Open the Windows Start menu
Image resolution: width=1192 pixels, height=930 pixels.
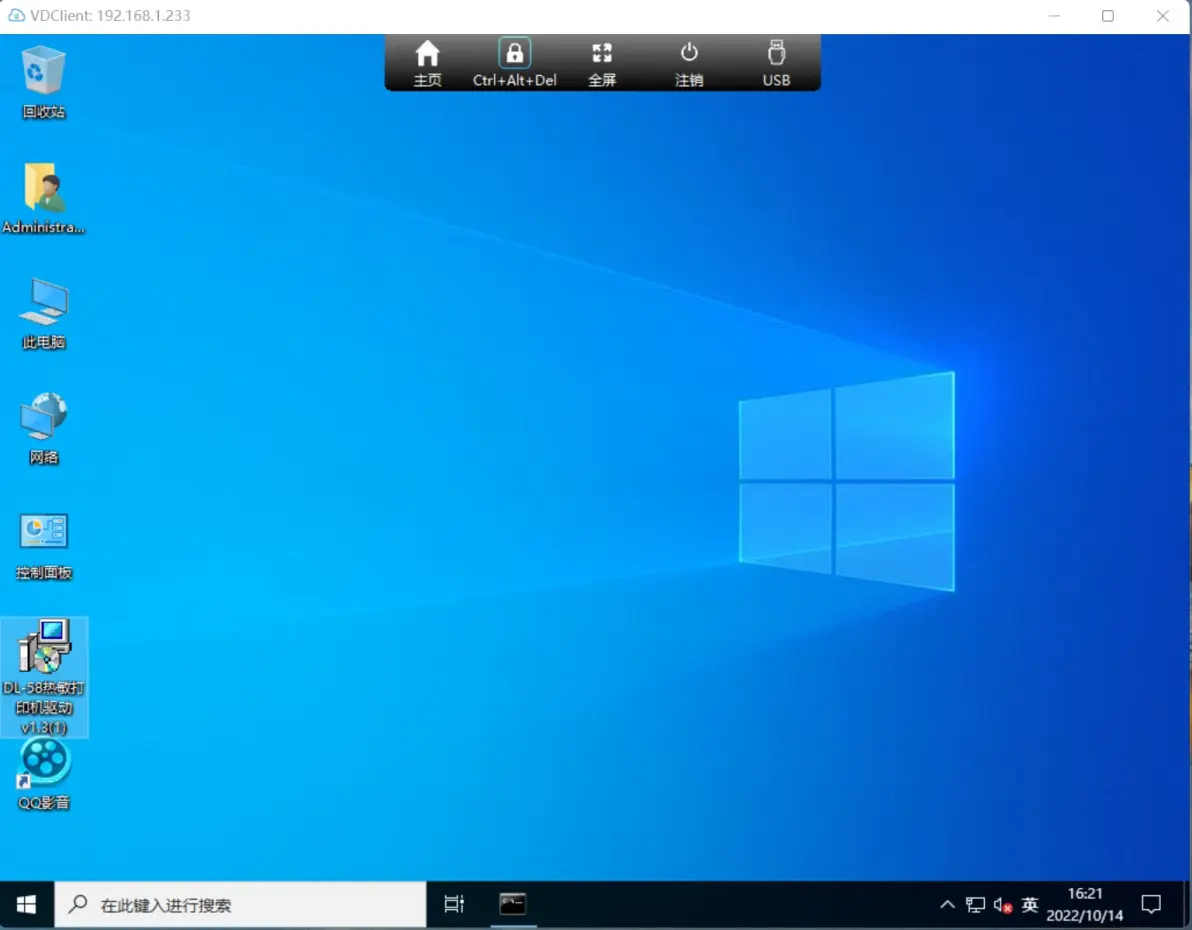coord(27,905)
